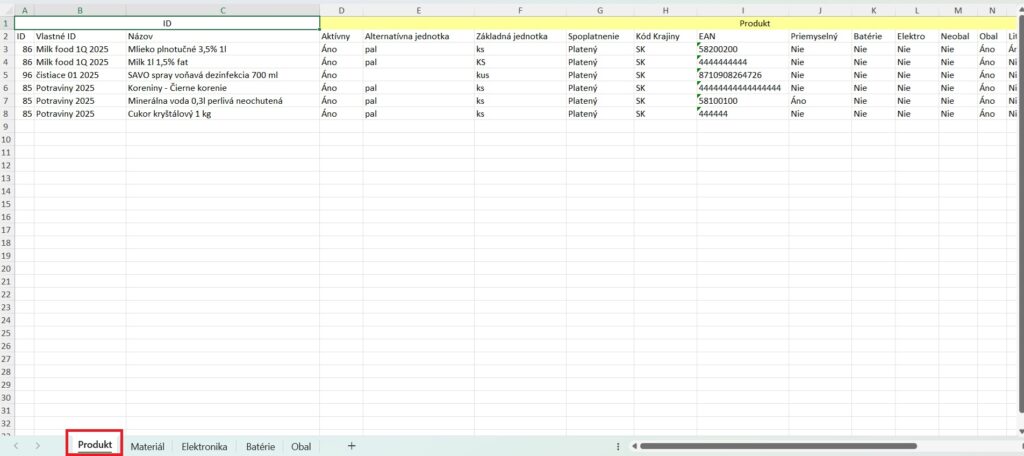
Task: Select the Základná jednotka column heading cell
Action: (x=519, y=36)
